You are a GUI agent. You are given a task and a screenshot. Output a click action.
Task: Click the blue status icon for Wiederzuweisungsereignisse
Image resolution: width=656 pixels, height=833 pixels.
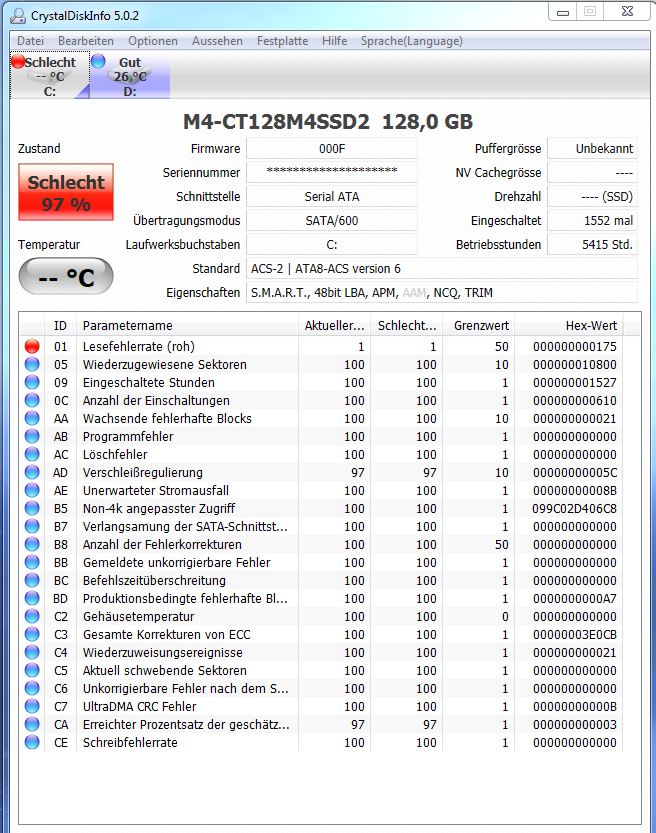(x=32, y=652)
